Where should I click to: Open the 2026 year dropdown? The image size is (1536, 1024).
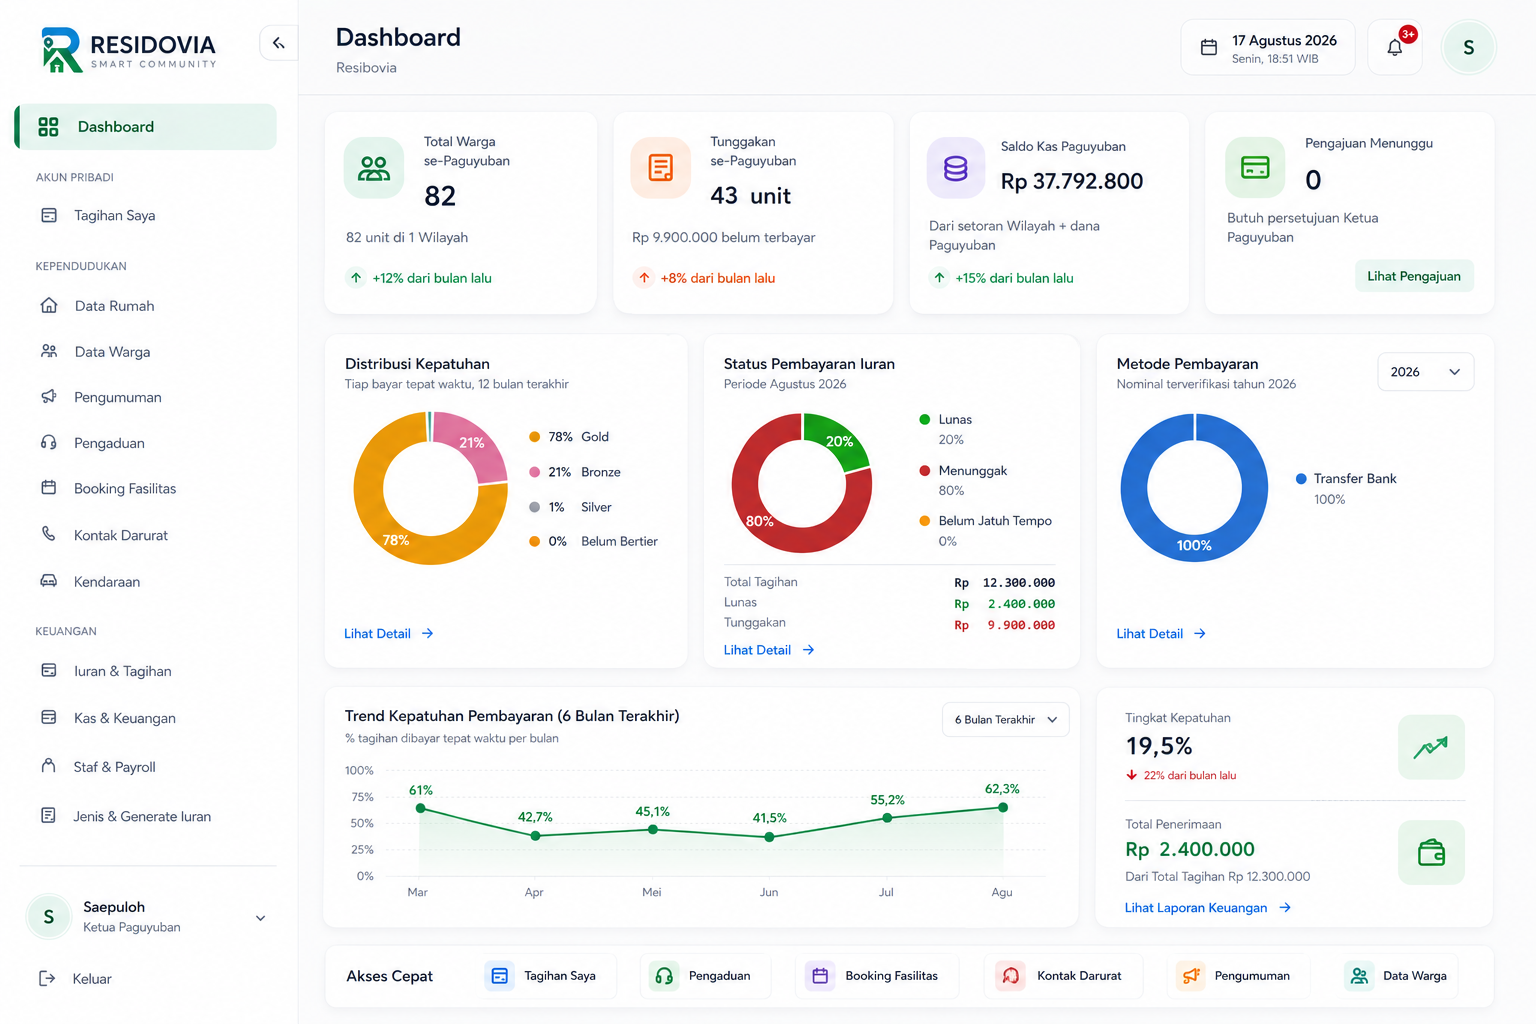pyautogui.click(x=1425, y=372)
